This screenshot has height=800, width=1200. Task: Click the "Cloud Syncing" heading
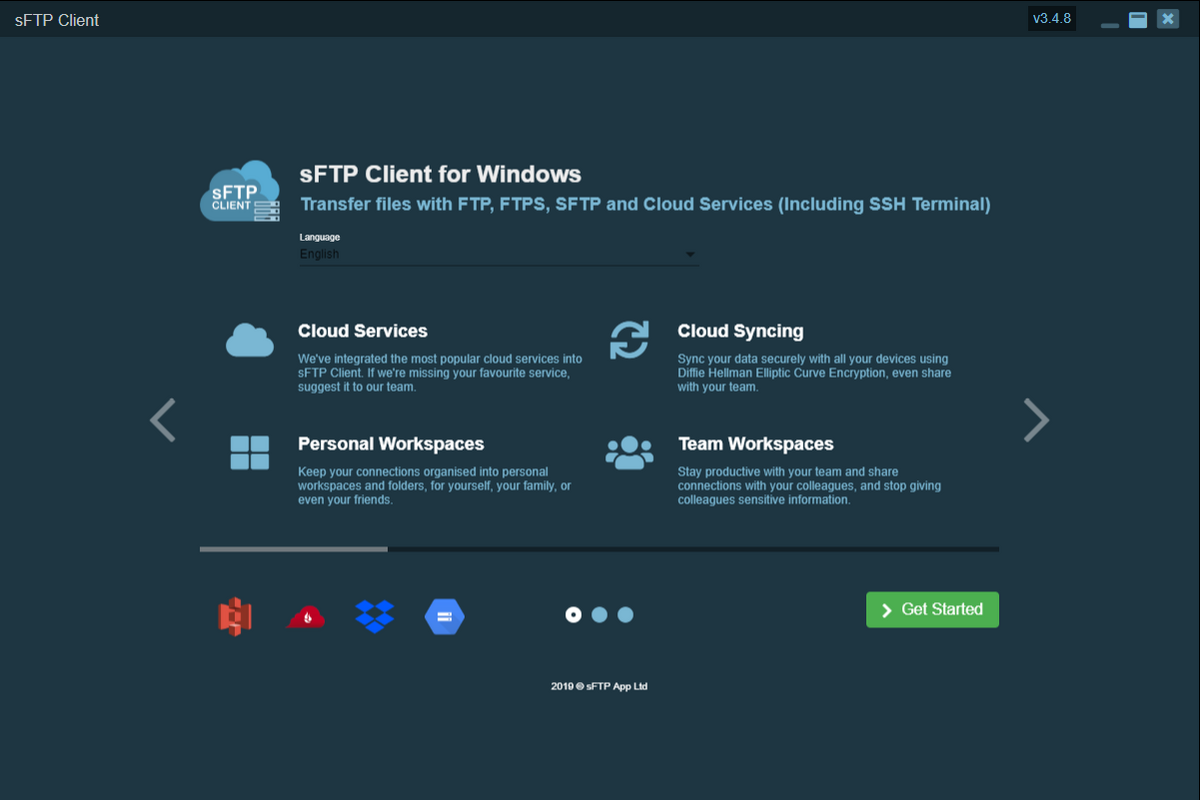point(741,331)
